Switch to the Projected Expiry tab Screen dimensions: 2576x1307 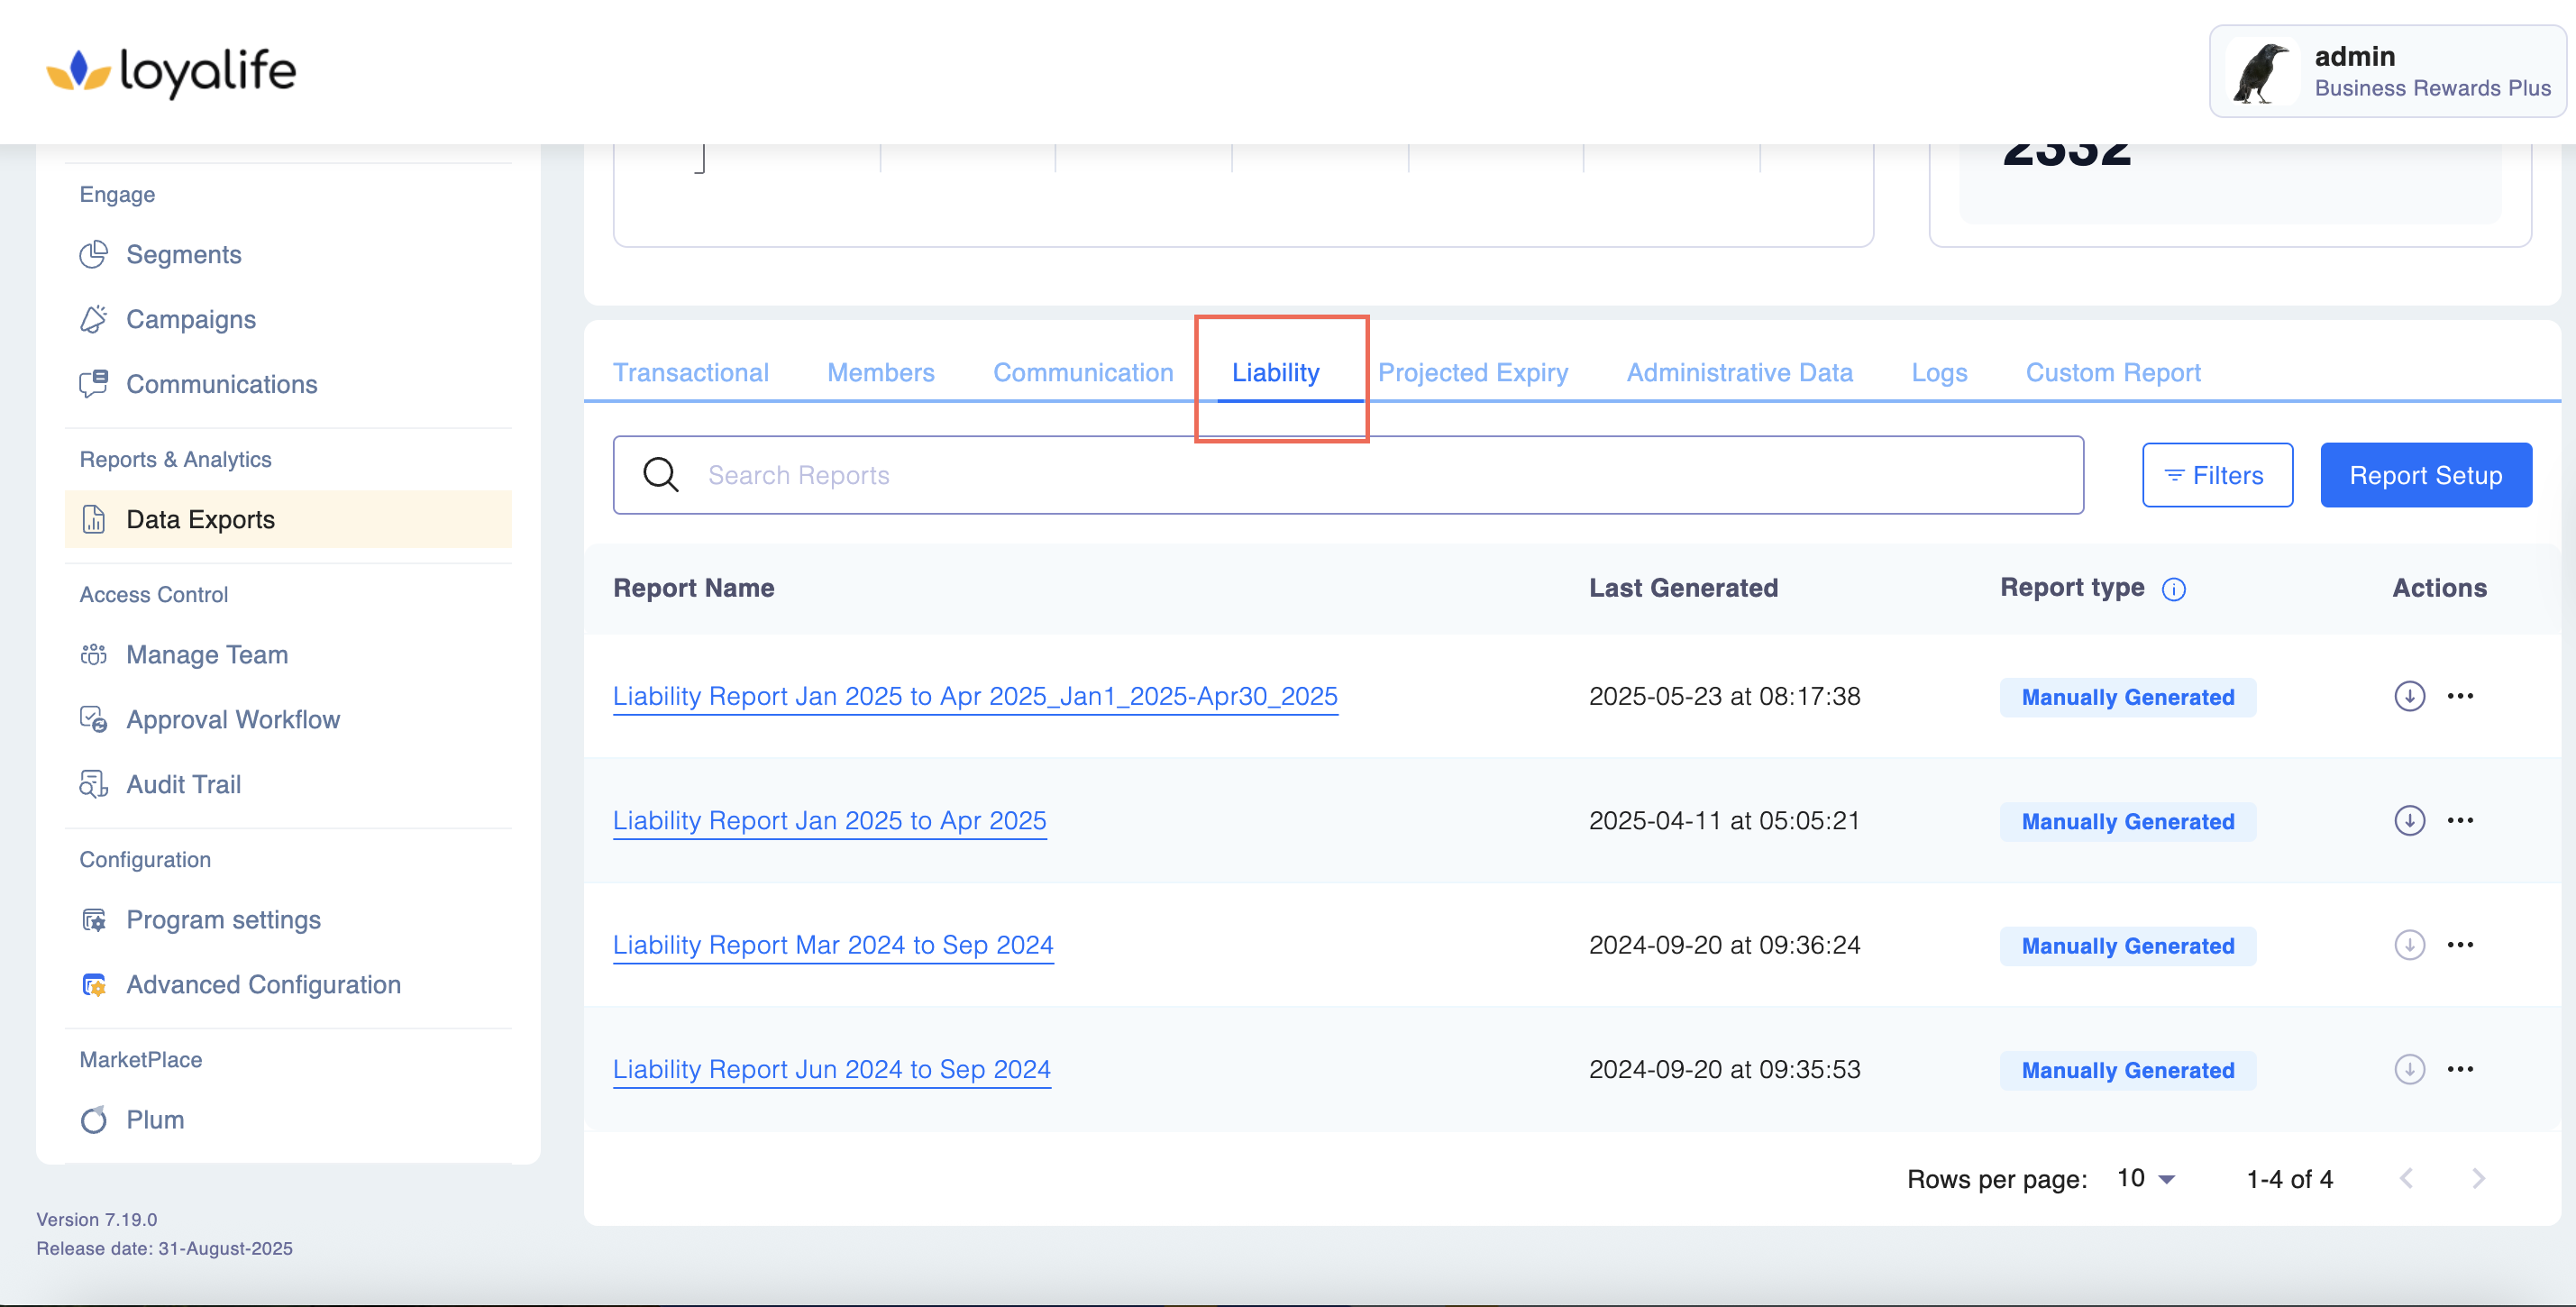point(1472,372)
